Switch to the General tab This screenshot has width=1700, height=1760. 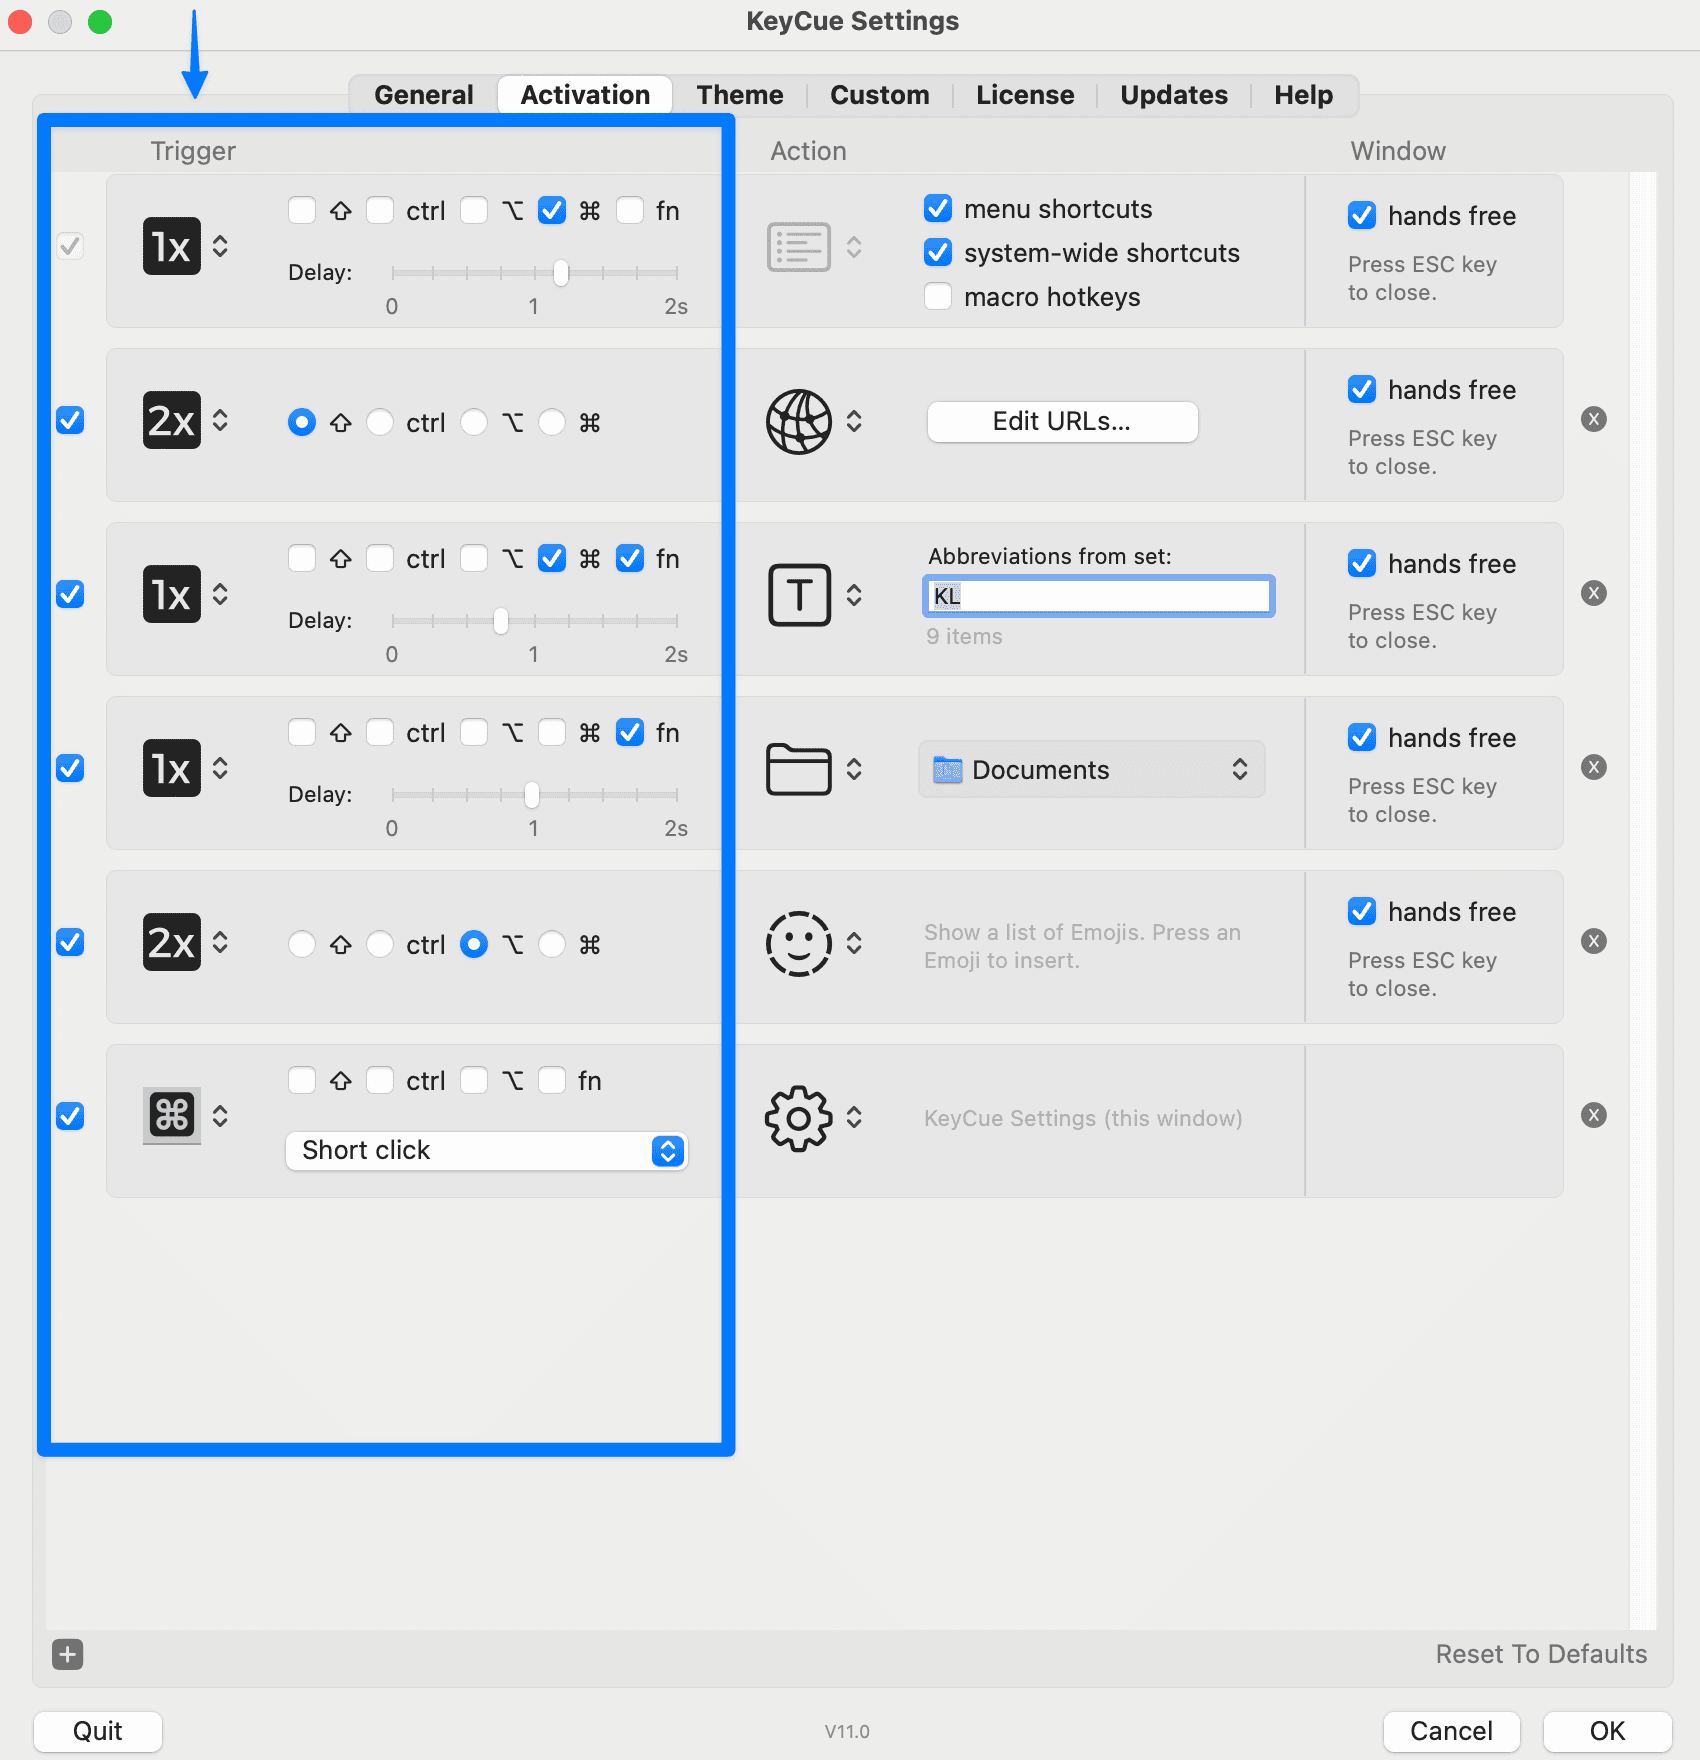click(424, 95)
